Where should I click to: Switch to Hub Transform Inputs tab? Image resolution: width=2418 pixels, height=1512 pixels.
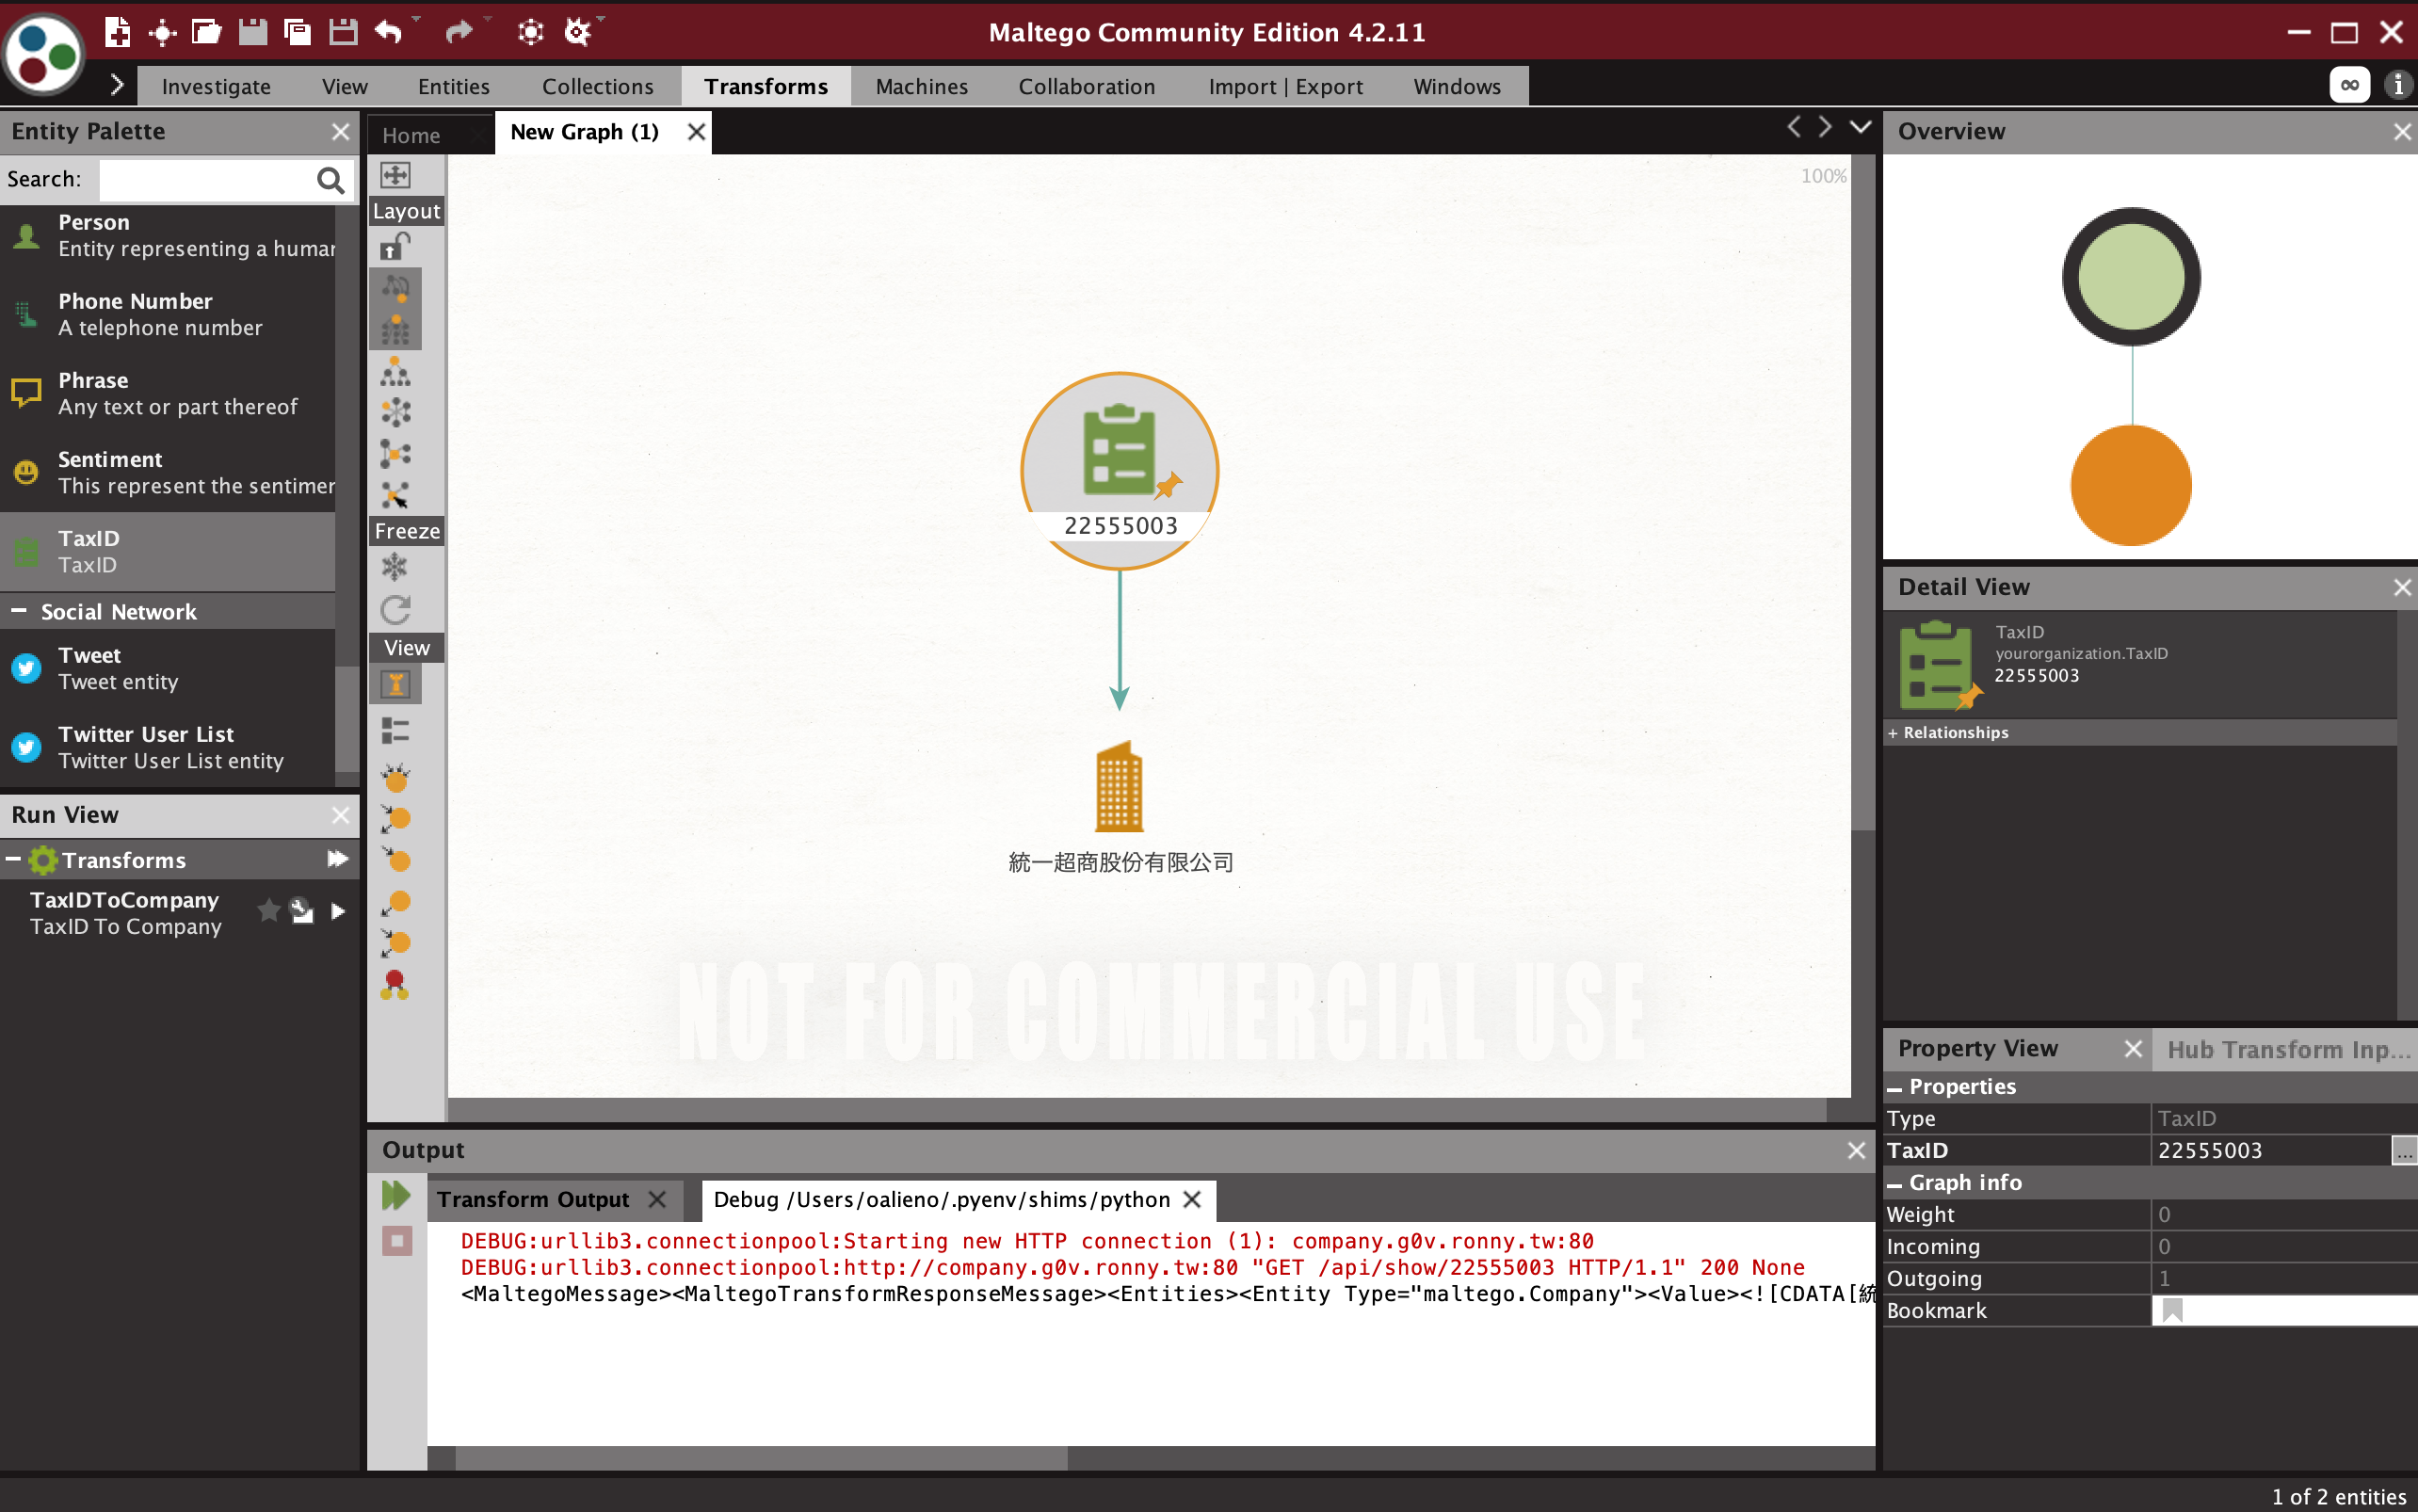[2288, 1049]
